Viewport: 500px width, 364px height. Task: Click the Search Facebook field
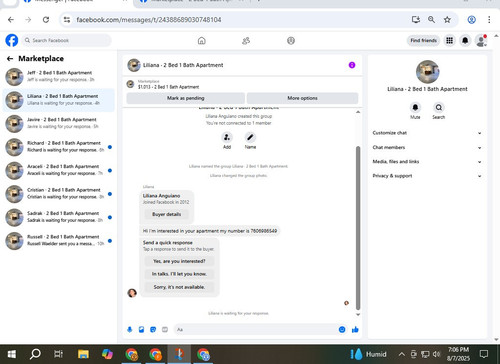67,40
